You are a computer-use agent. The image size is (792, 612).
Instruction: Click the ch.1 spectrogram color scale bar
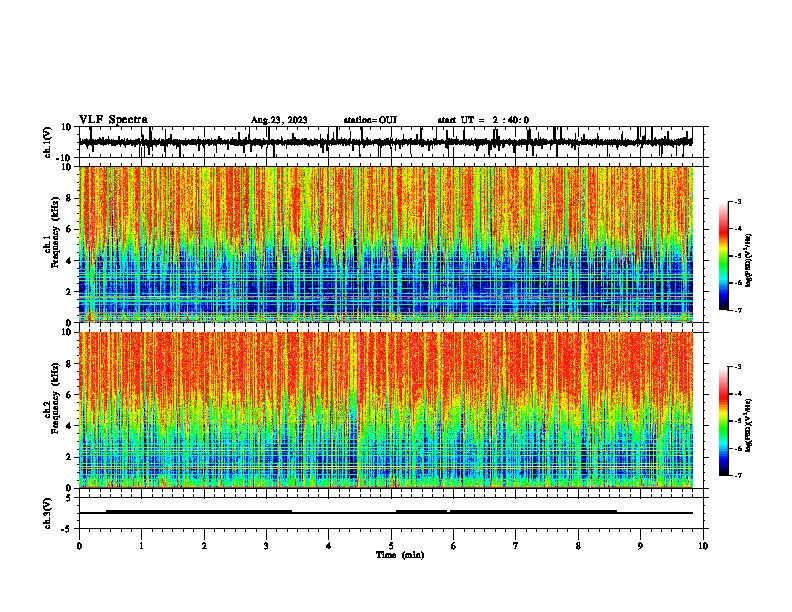(723, 256)
